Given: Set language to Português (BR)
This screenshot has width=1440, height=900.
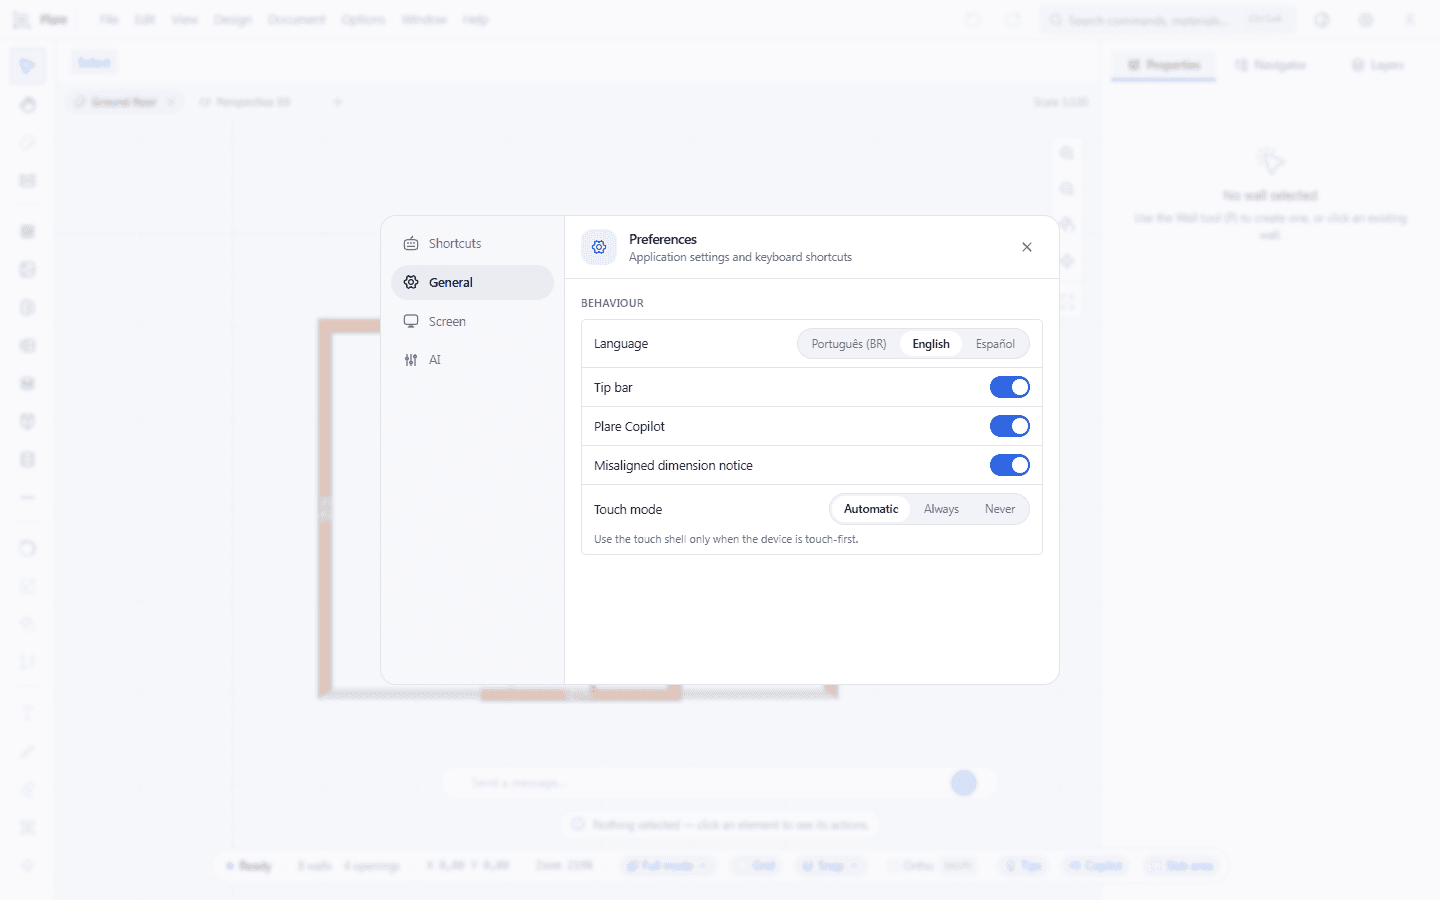Looking at the screenshot, I should [x=849, y=344].
